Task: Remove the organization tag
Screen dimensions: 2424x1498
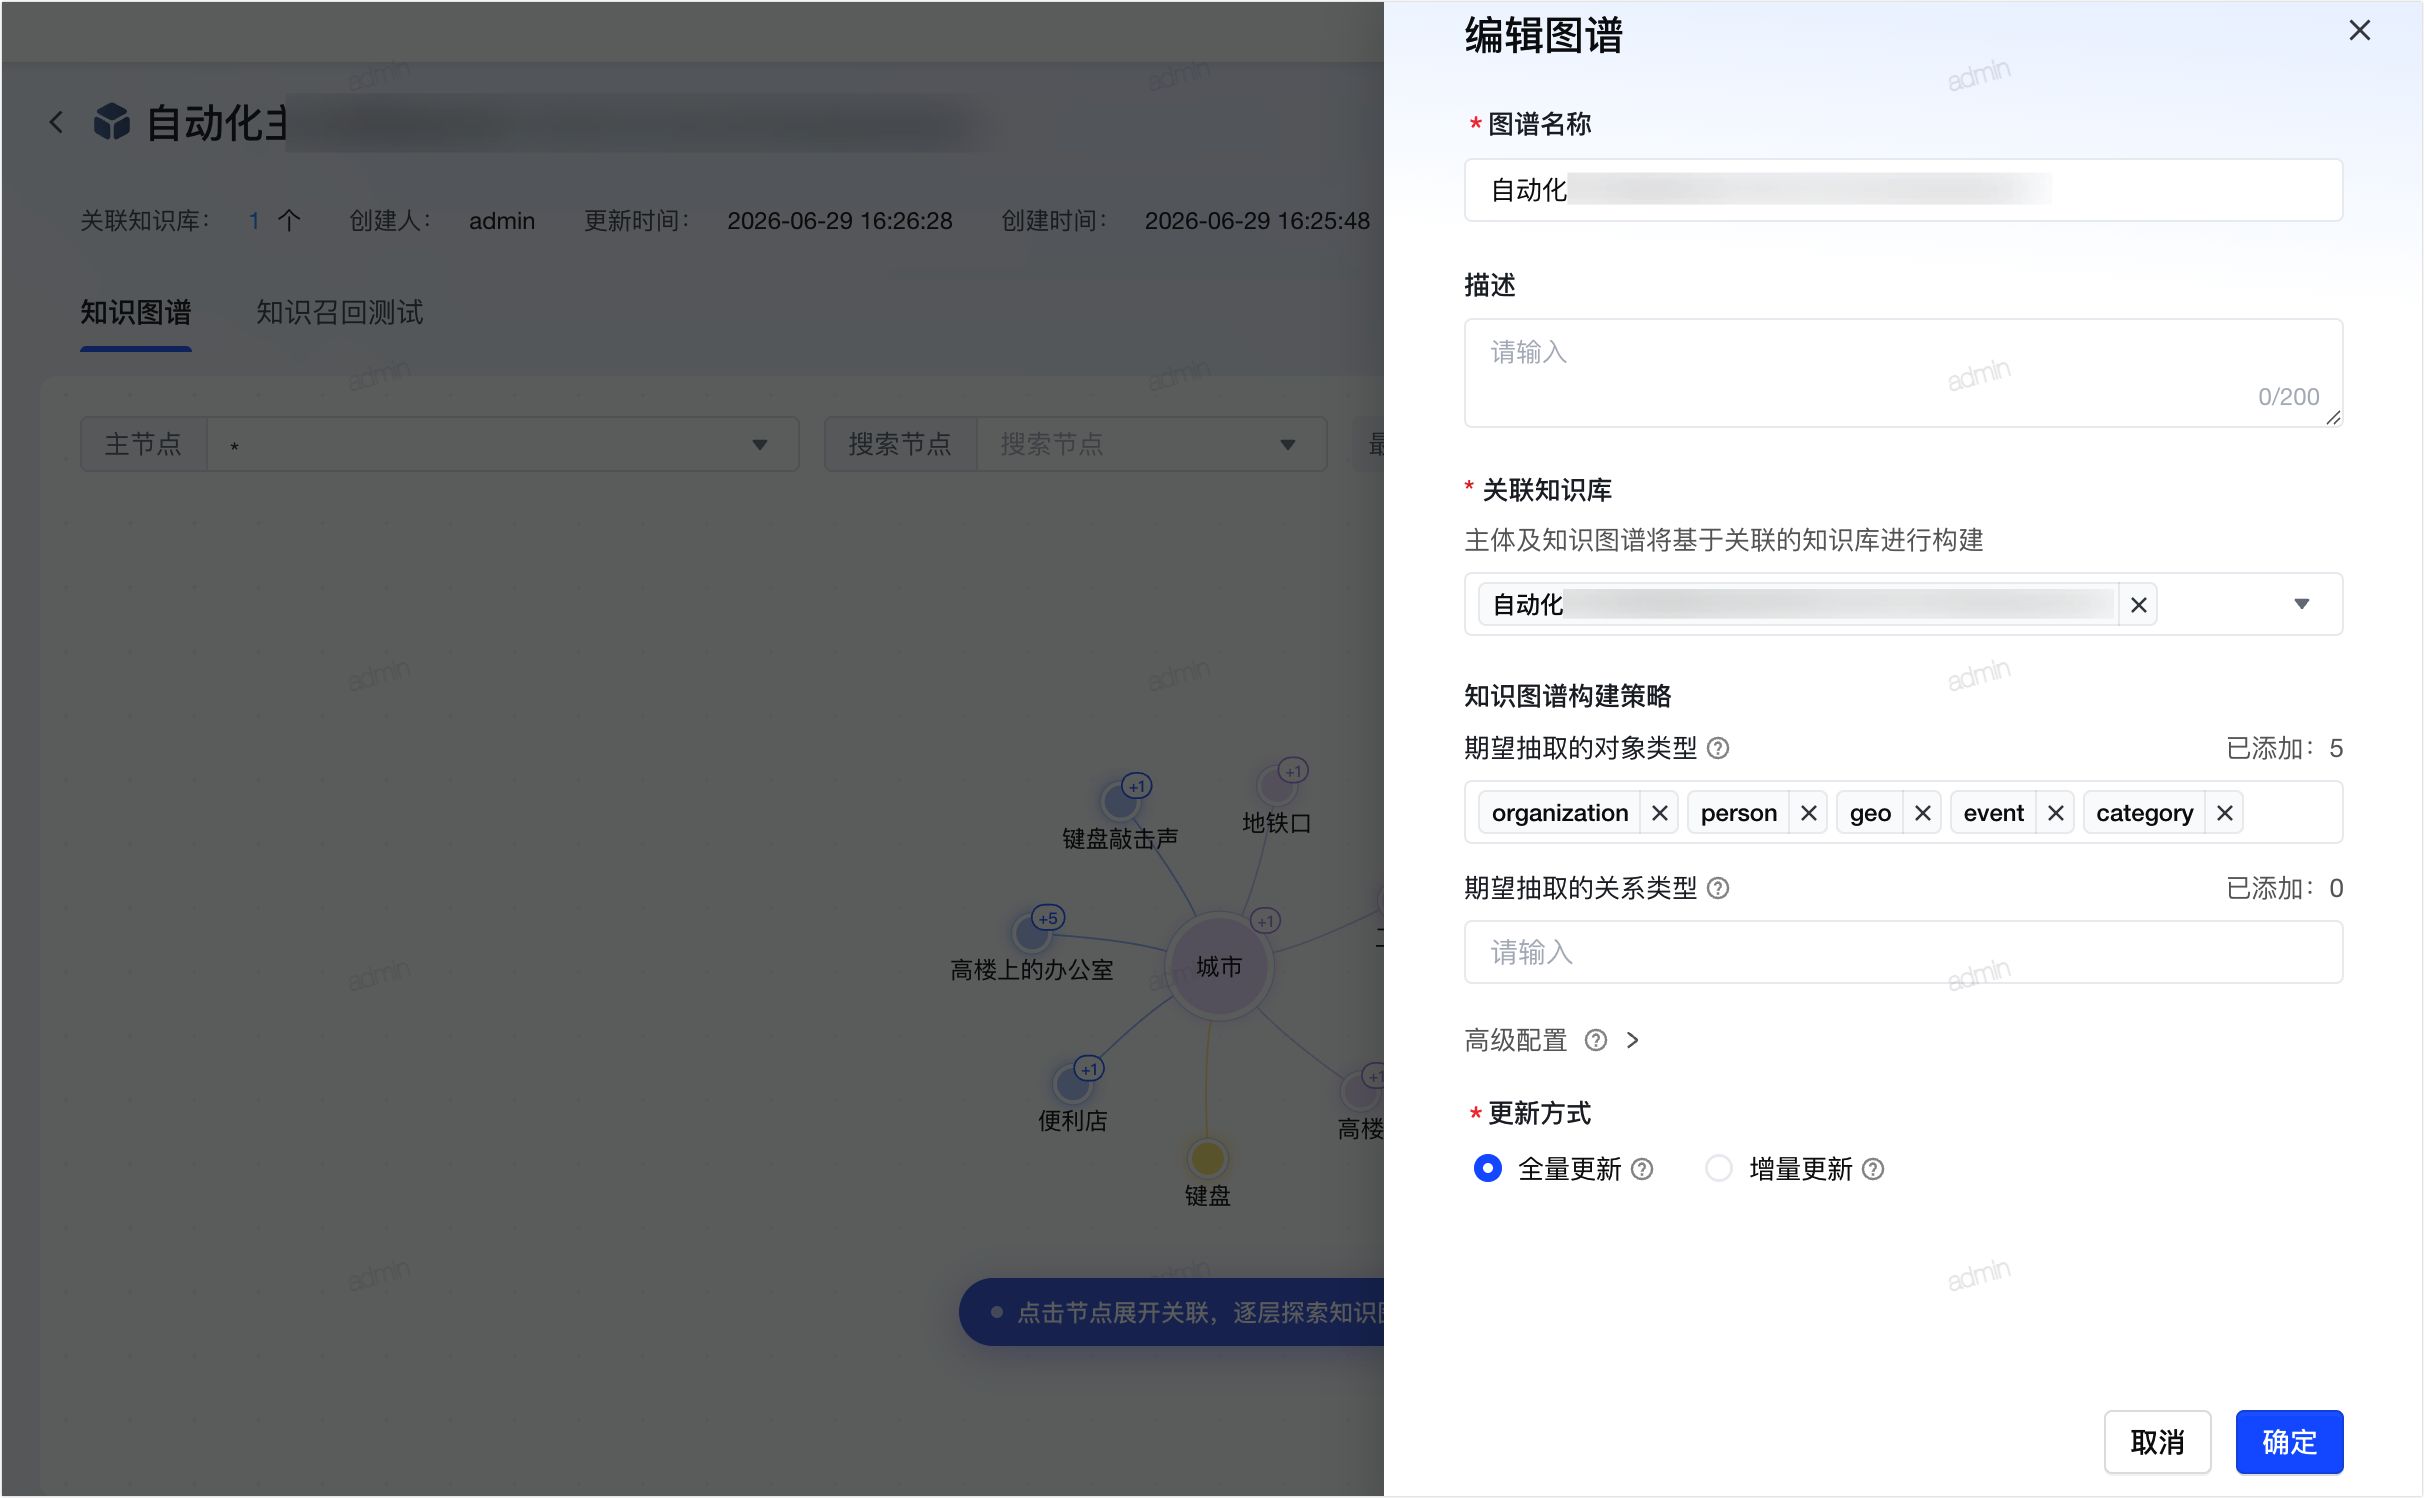Action: [x=1660, y=813]
